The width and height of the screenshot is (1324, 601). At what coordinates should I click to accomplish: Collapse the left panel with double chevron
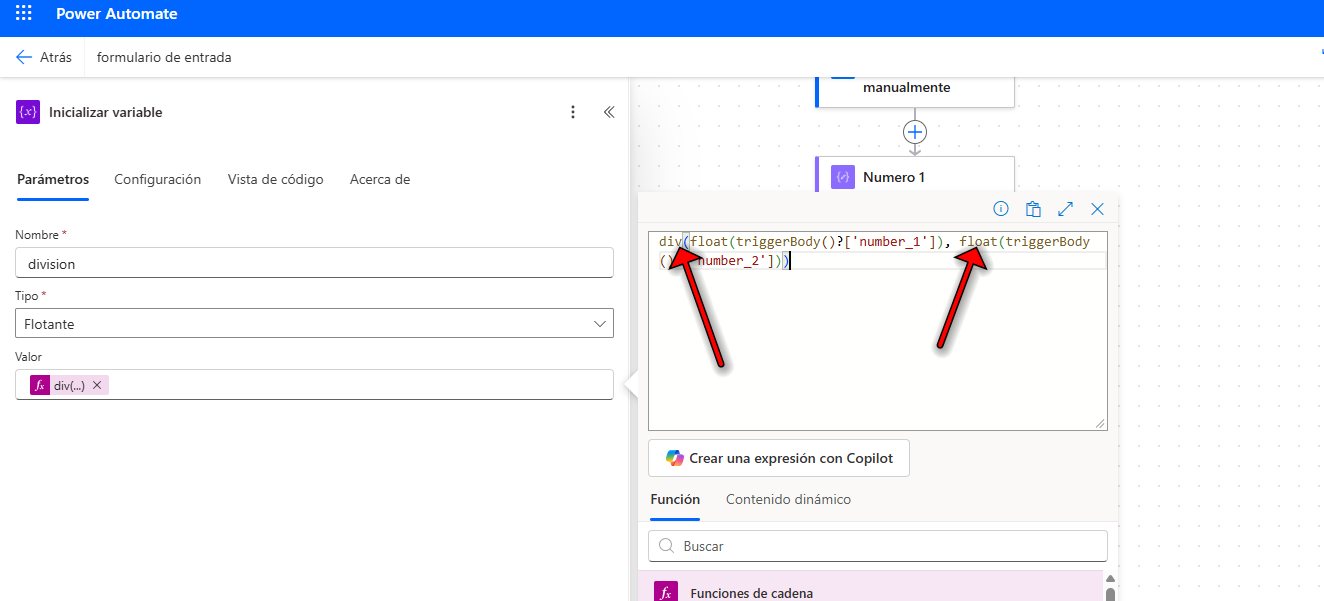point(608,112)
